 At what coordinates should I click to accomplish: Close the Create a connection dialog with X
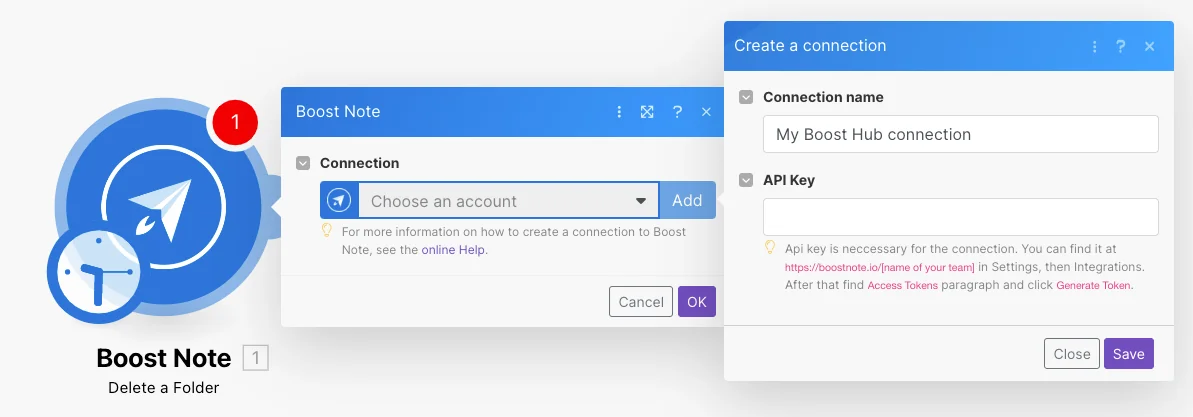(1150, 46)
